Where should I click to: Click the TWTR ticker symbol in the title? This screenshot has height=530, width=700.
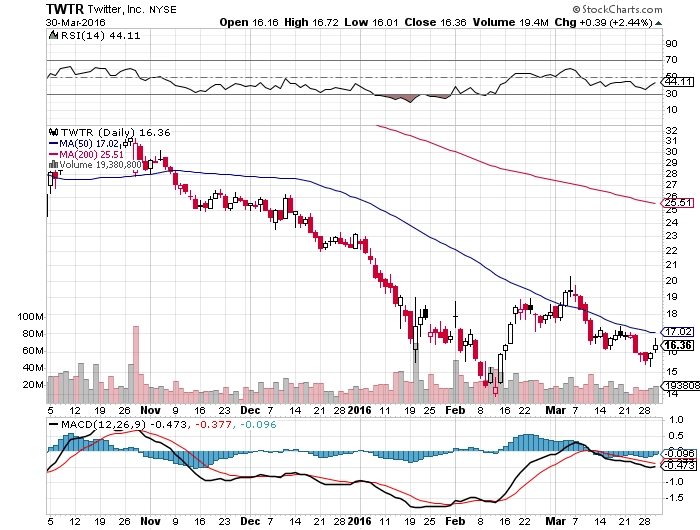[64, 9]
